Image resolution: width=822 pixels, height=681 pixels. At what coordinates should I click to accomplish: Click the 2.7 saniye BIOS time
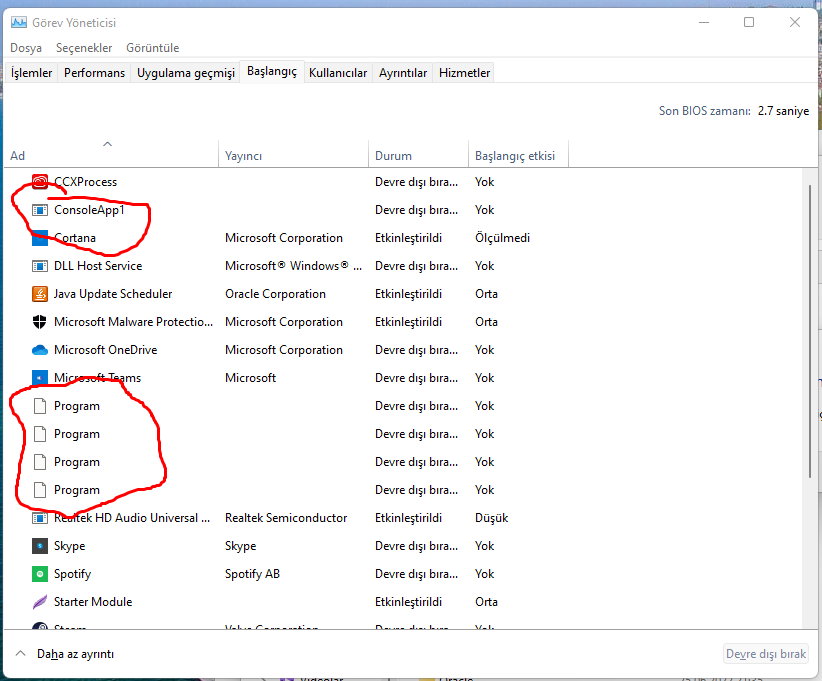(783, 111)
